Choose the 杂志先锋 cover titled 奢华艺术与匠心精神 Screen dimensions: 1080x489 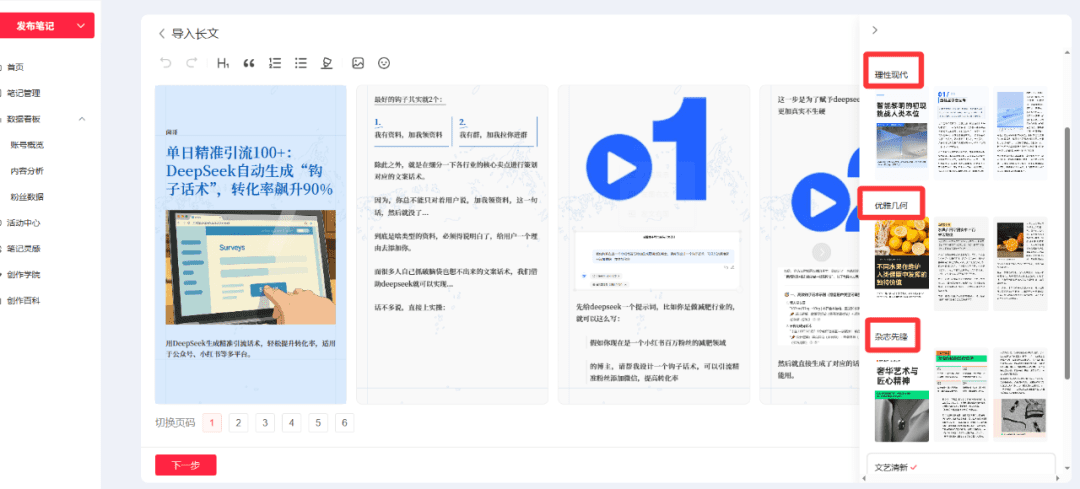(901, 395)
